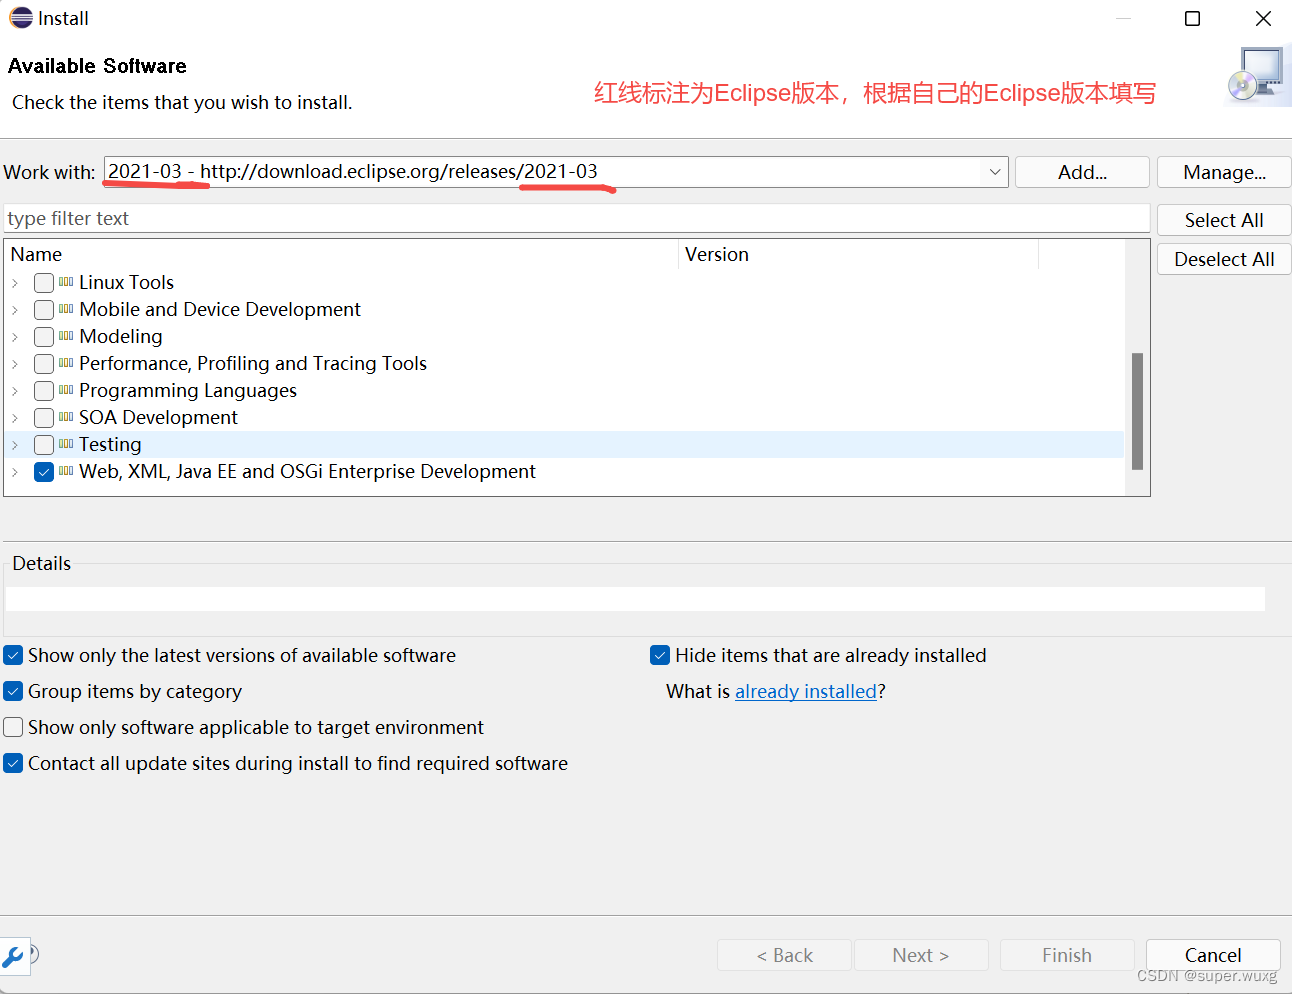Click the category icon beside Modeling
This screenshot has height=994, width=1292.
click(x=66, y=336)
